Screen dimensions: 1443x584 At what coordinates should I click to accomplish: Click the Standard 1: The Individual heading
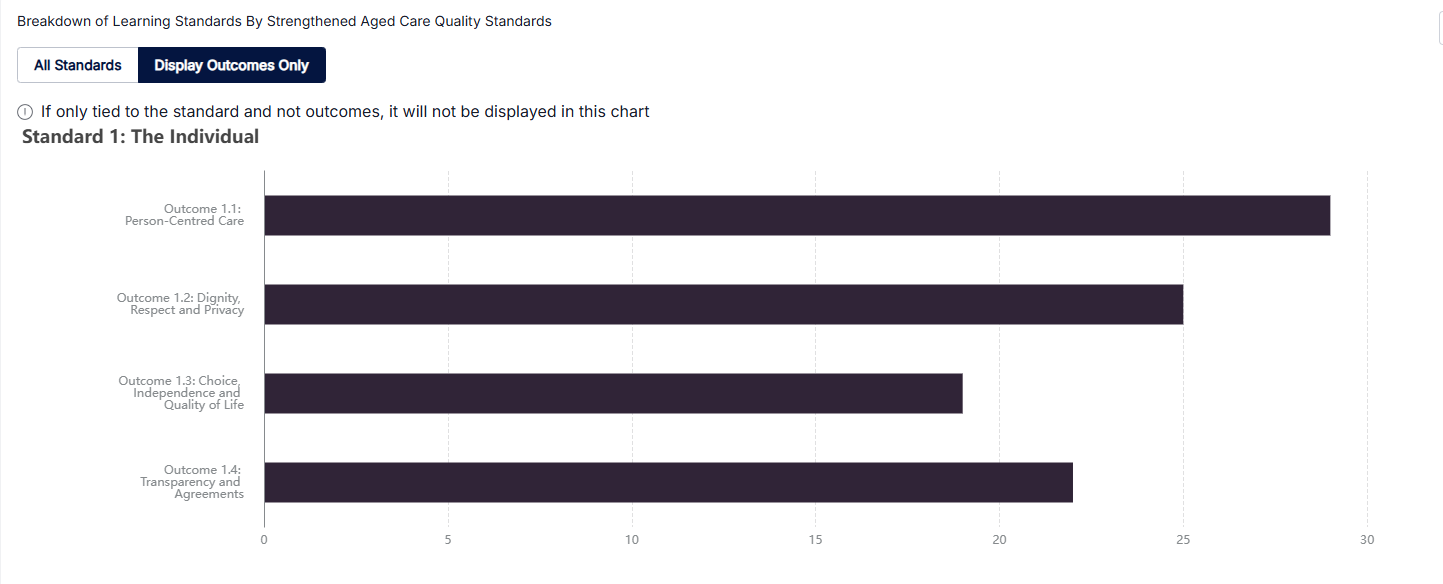[140, 137]
